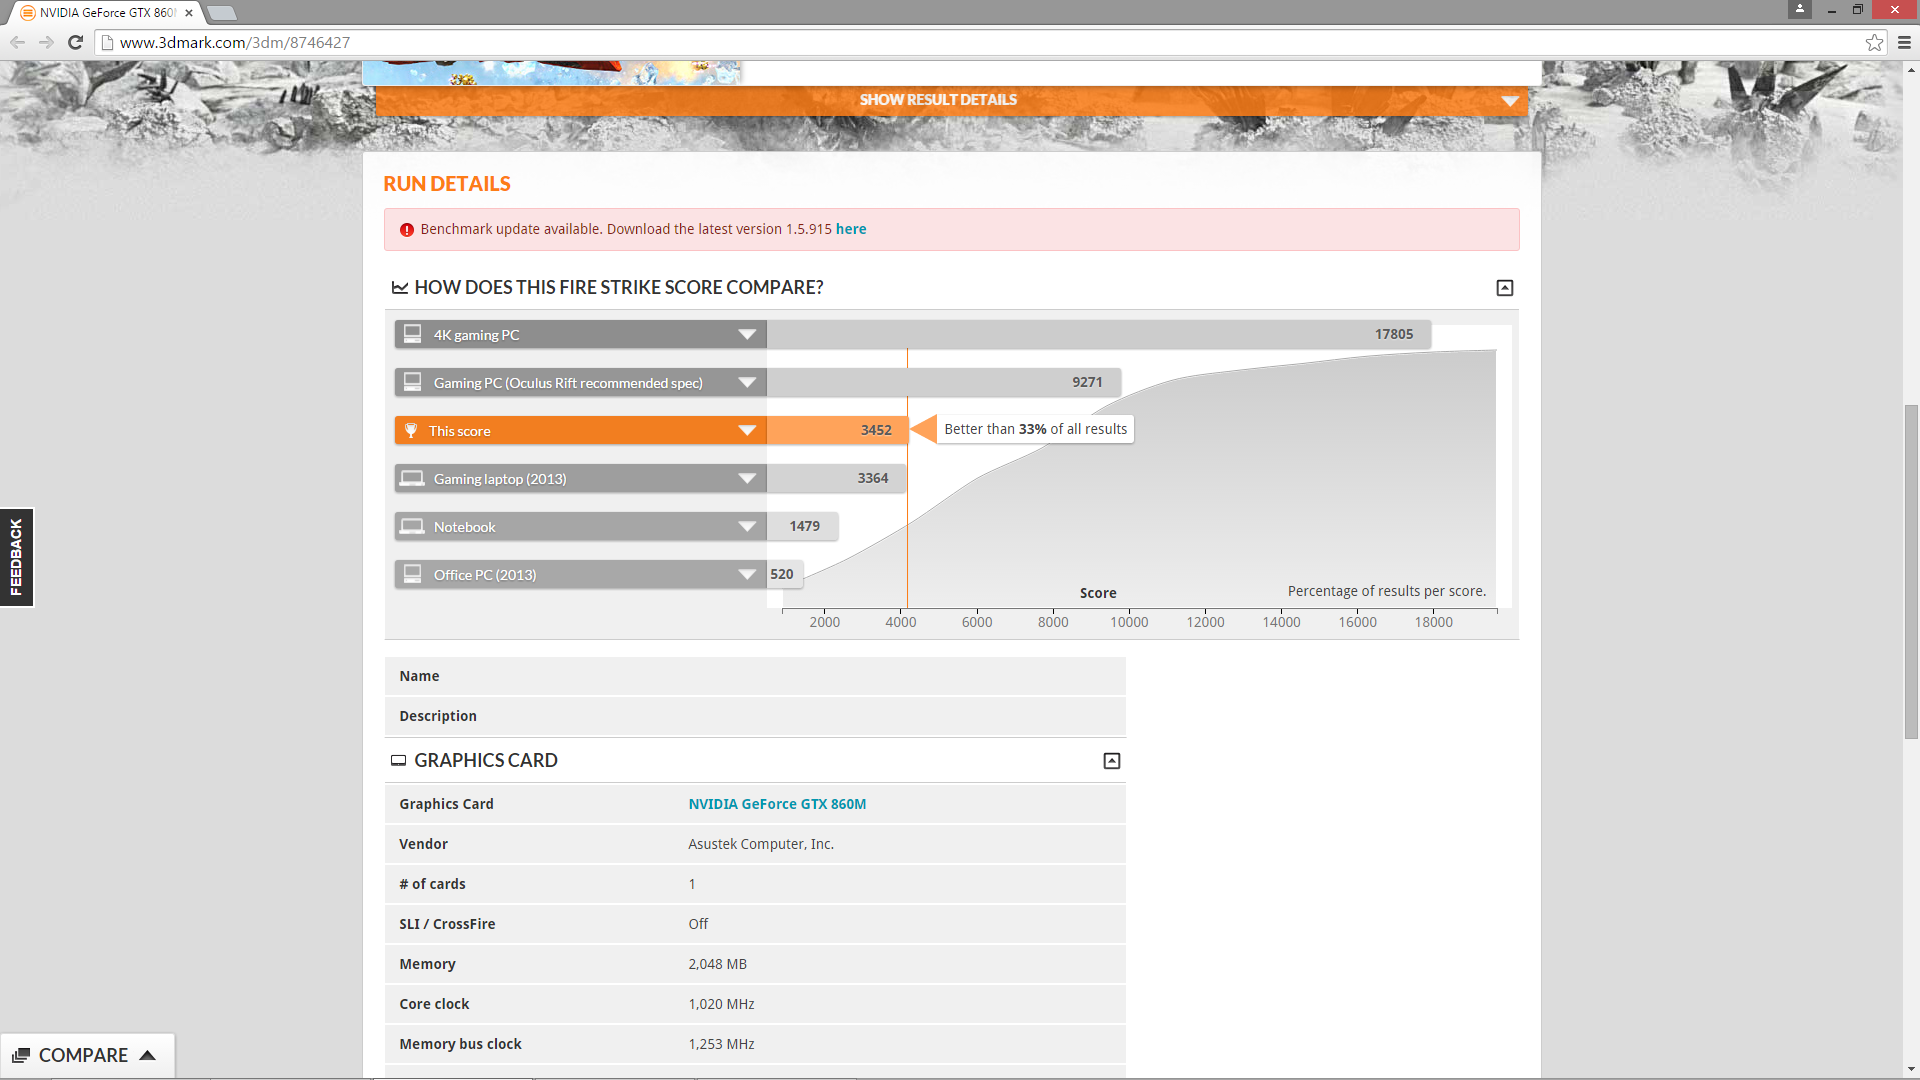The width and height of the screenshot is (1920, 1080).
Task: Select the NVIDIA GeForce GTX 860M browser tab
Action: 105,13
